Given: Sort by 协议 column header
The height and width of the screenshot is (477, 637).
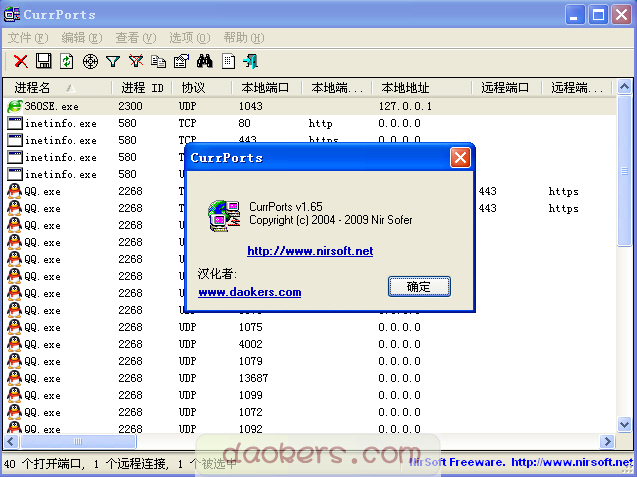Looking at the screenshot, I should pos(202,87).
